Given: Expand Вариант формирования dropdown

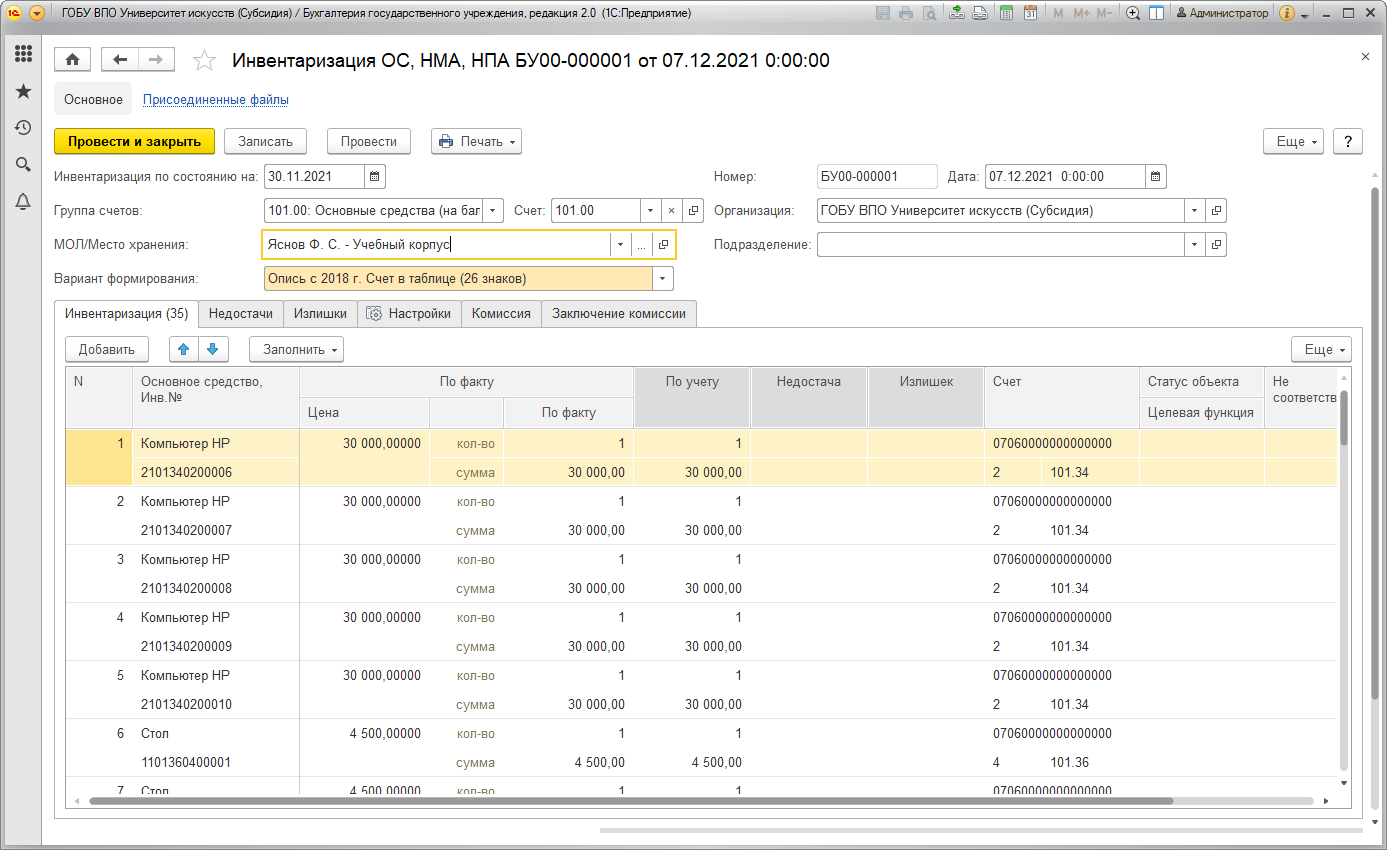Looking at the screenshot, I should click(663, 279).
